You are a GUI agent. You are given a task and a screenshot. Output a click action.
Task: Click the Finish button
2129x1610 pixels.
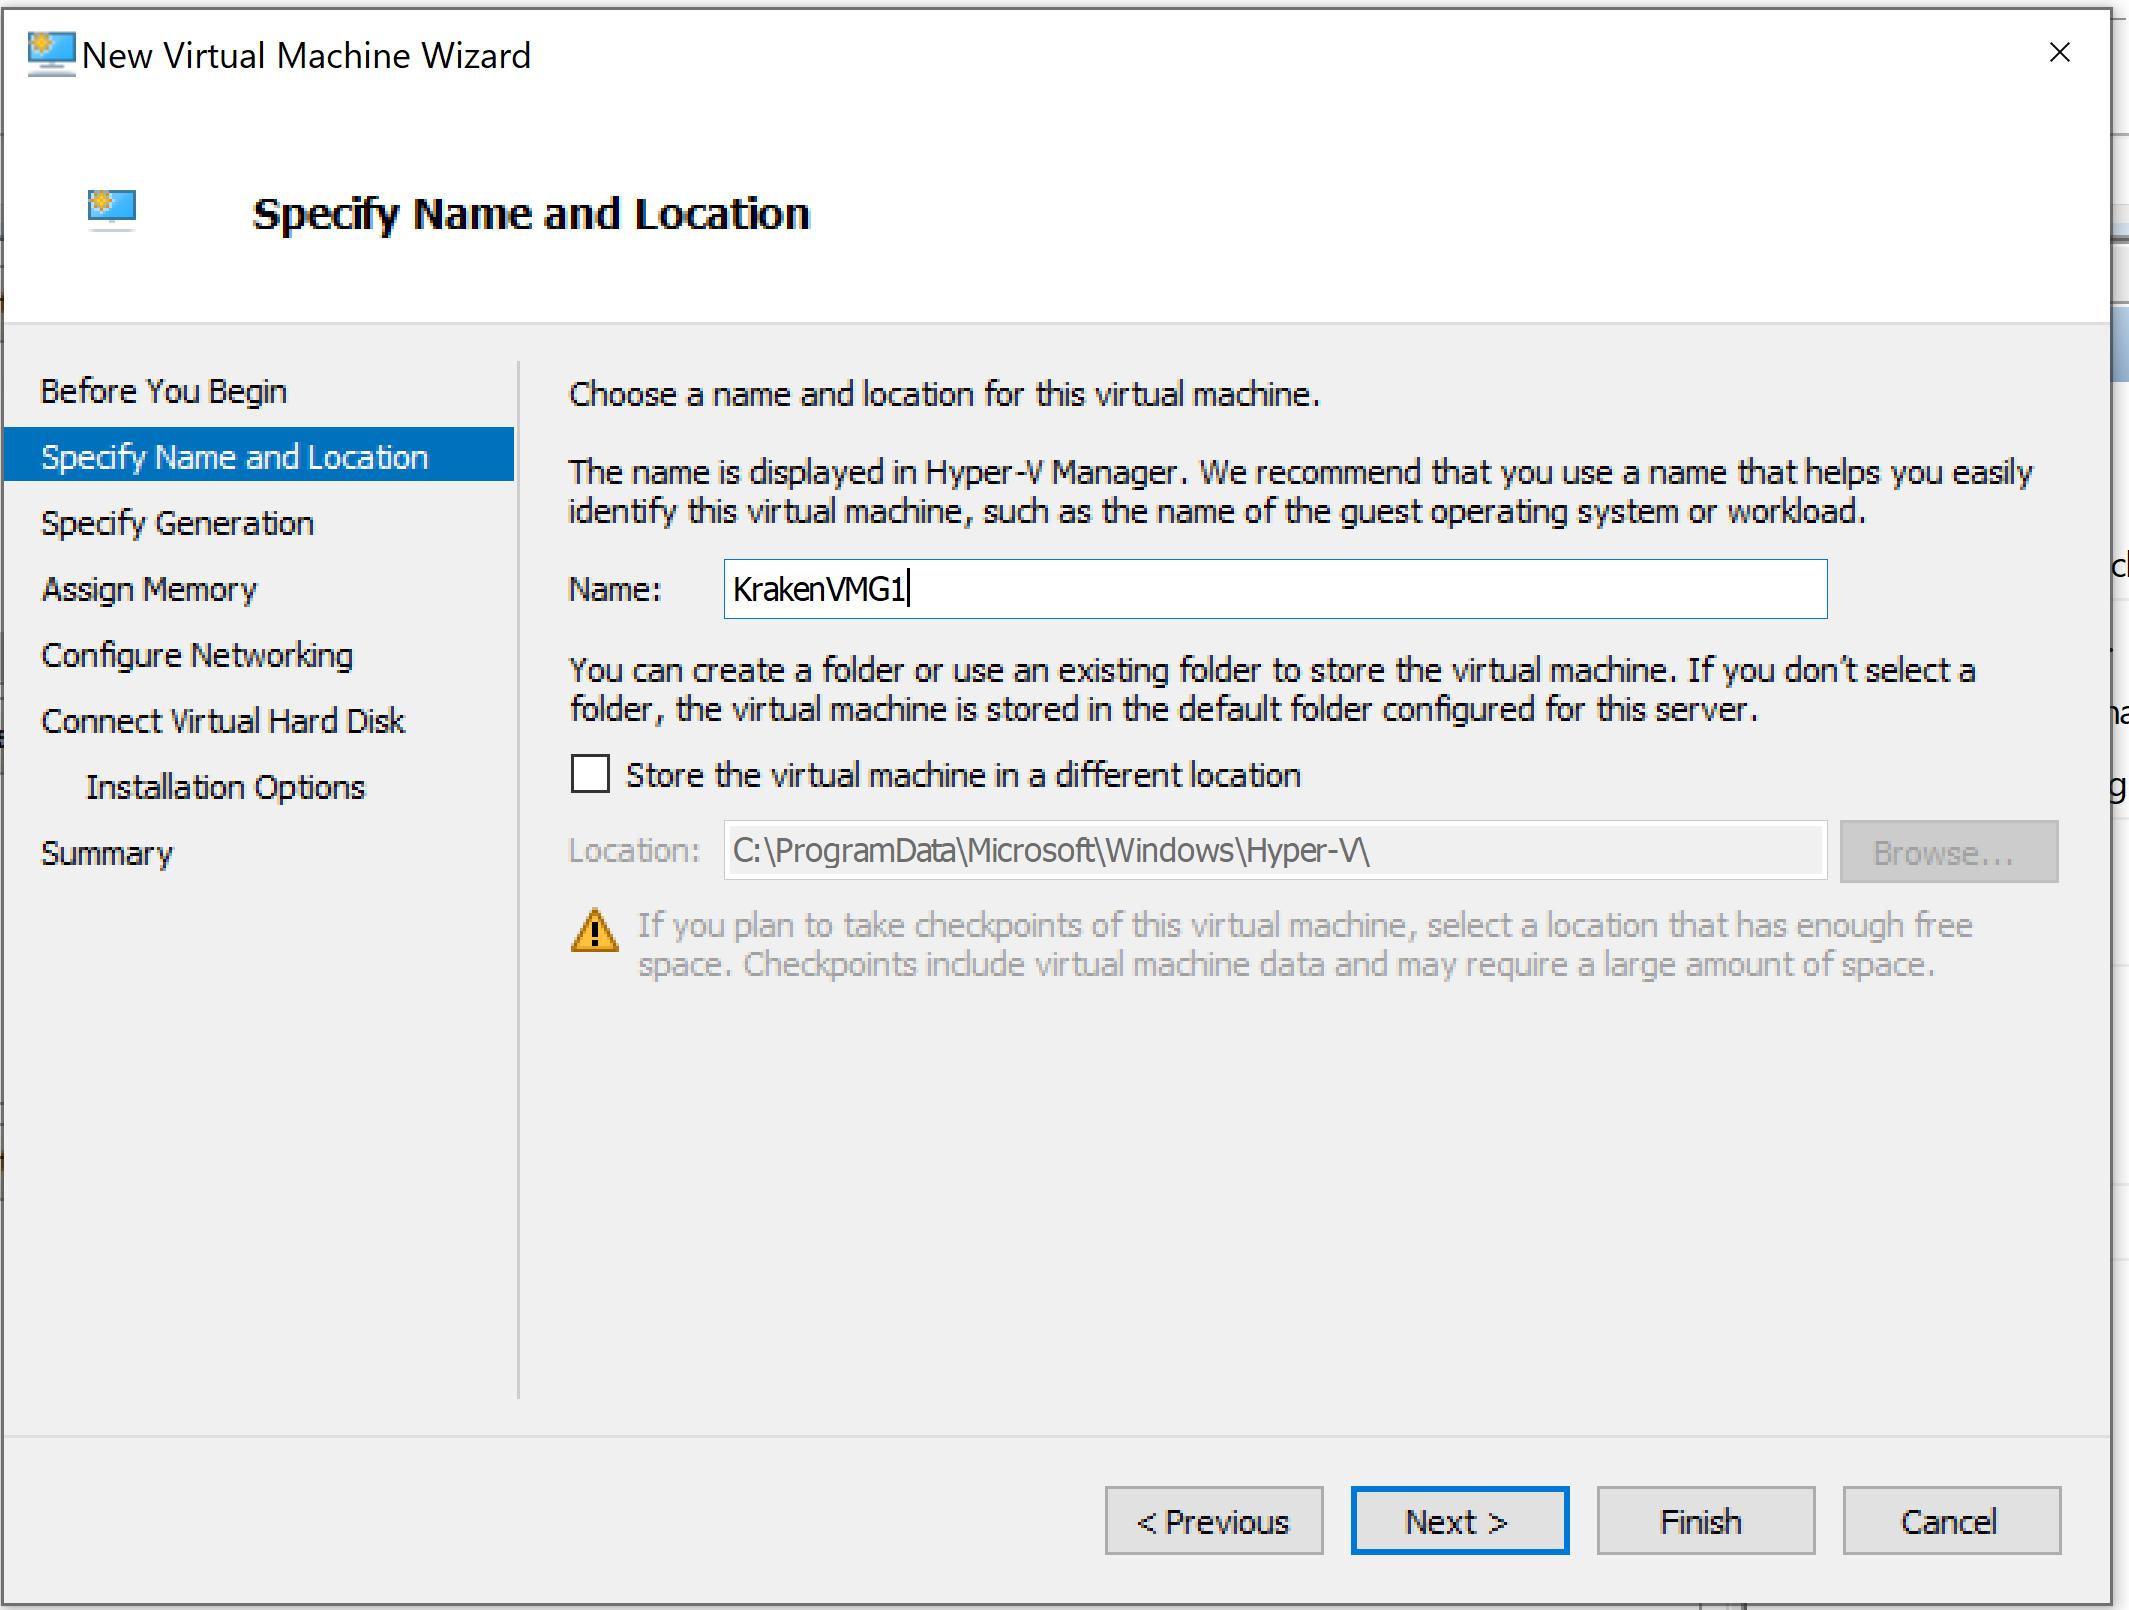pyautogui.click(x=1705, y=1521)
